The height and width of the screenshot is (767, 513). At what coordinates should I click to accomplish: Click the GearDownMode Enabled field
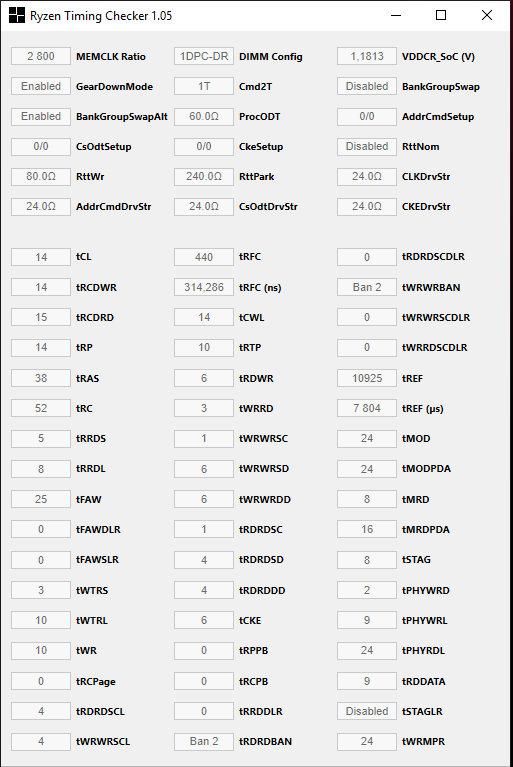tap(41, 86)
